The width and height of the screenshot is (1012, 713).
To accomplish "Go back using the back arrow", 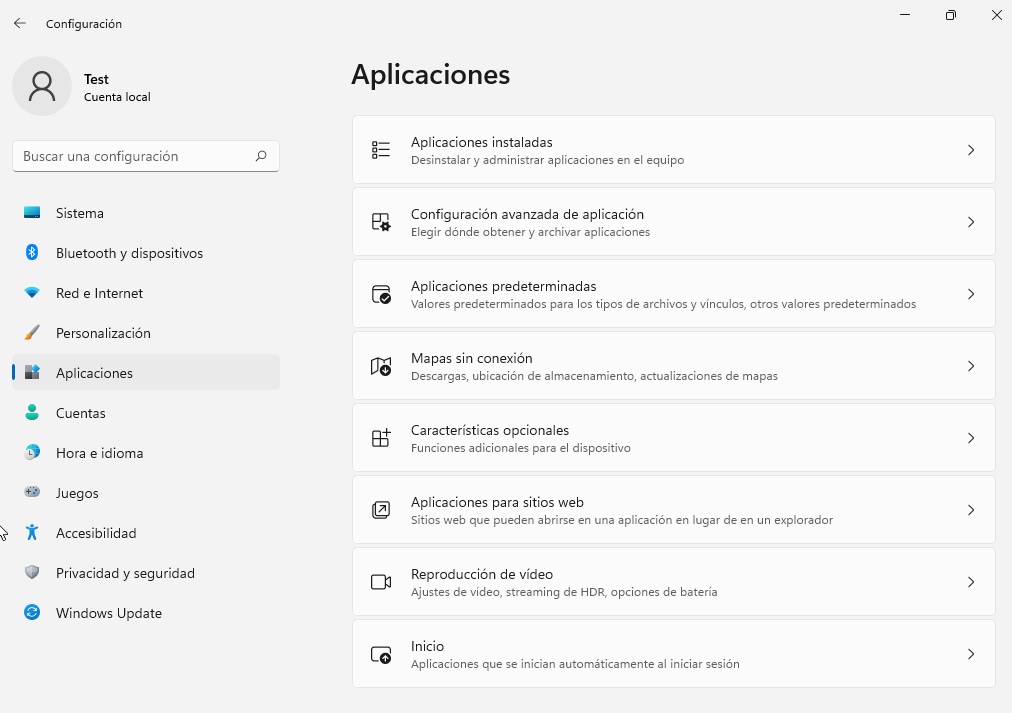I will pos(20,23).
